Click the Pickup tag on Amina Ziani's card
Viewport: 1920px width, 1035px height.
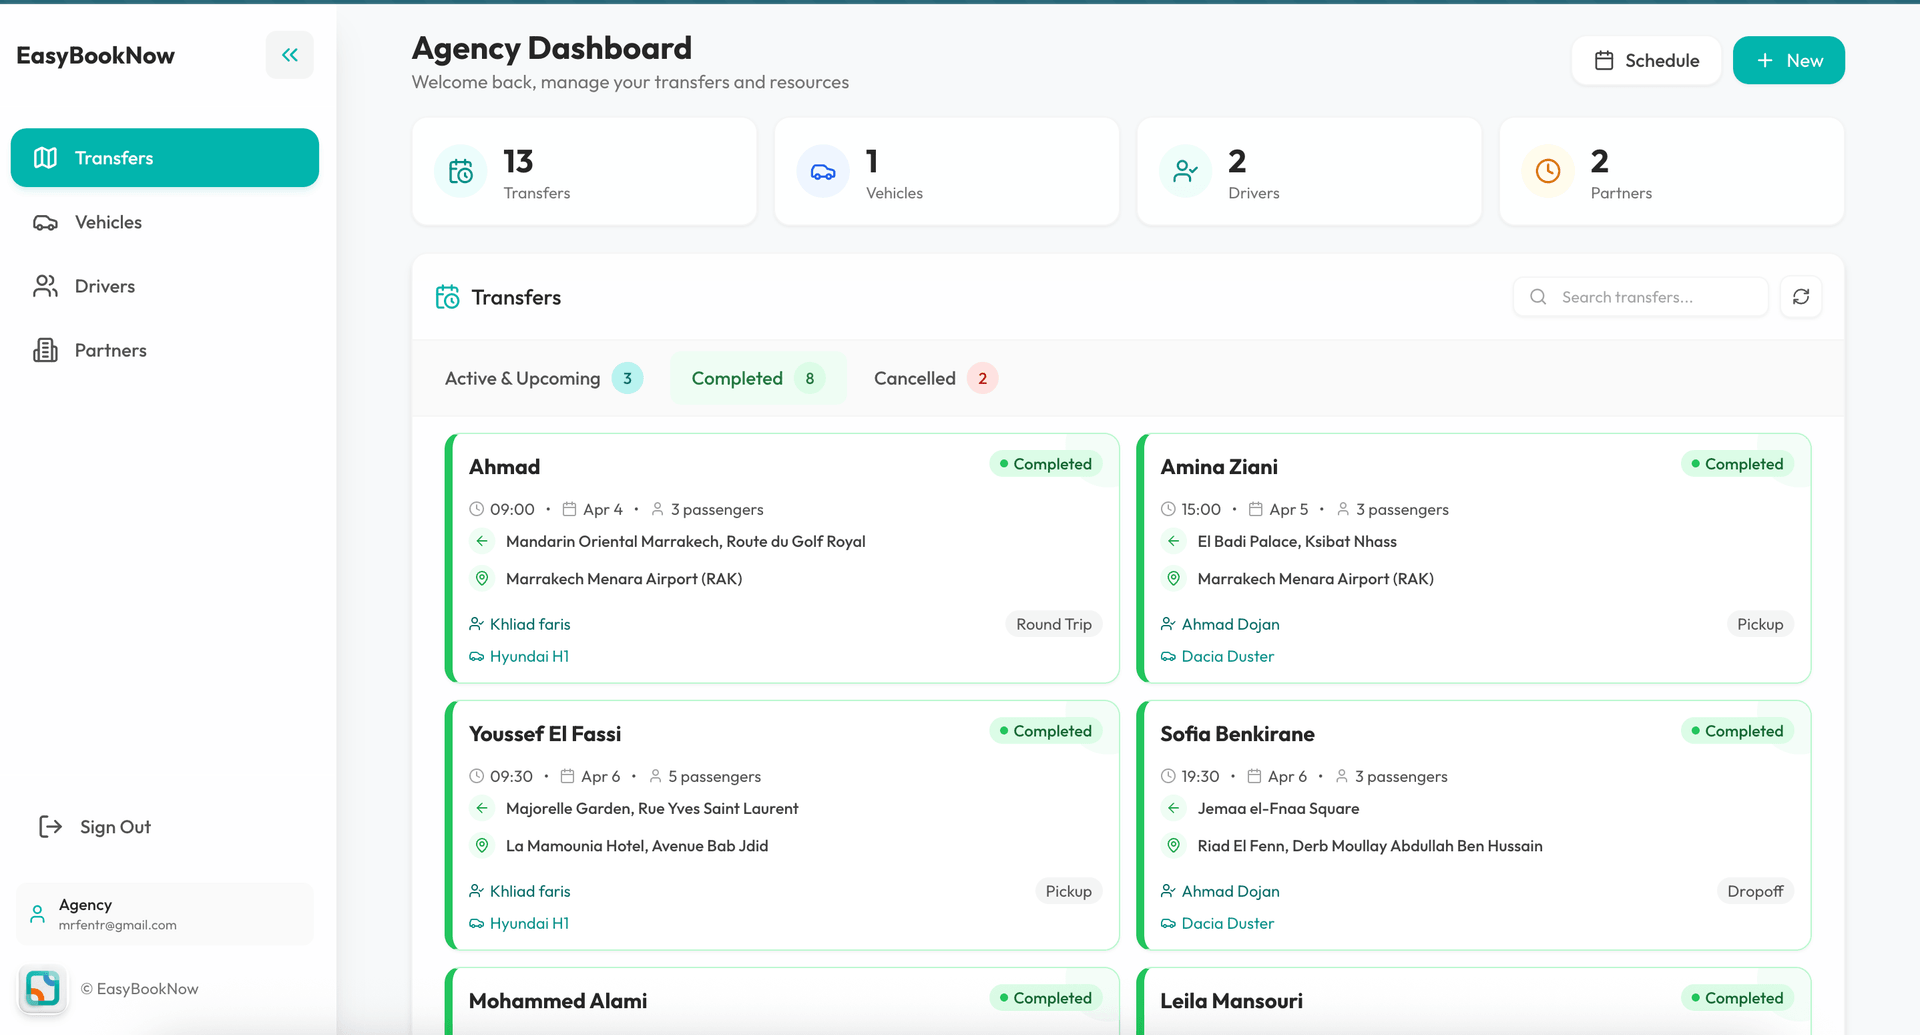tap(1760, 624)
